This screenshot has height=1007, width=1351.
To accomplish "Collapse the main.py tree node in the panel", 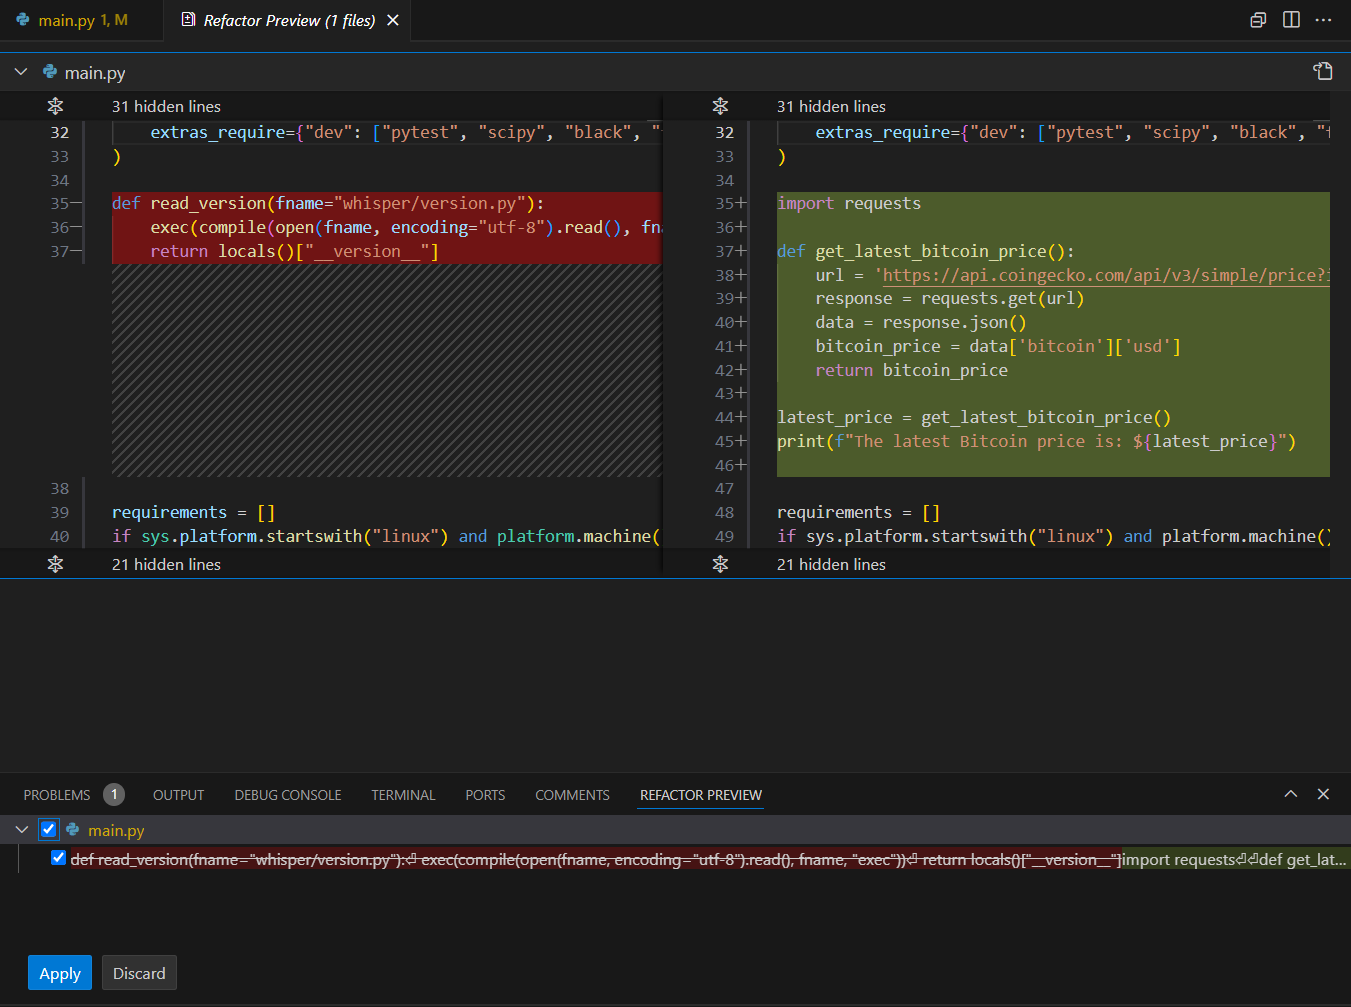I will click(x=21, y=830).
